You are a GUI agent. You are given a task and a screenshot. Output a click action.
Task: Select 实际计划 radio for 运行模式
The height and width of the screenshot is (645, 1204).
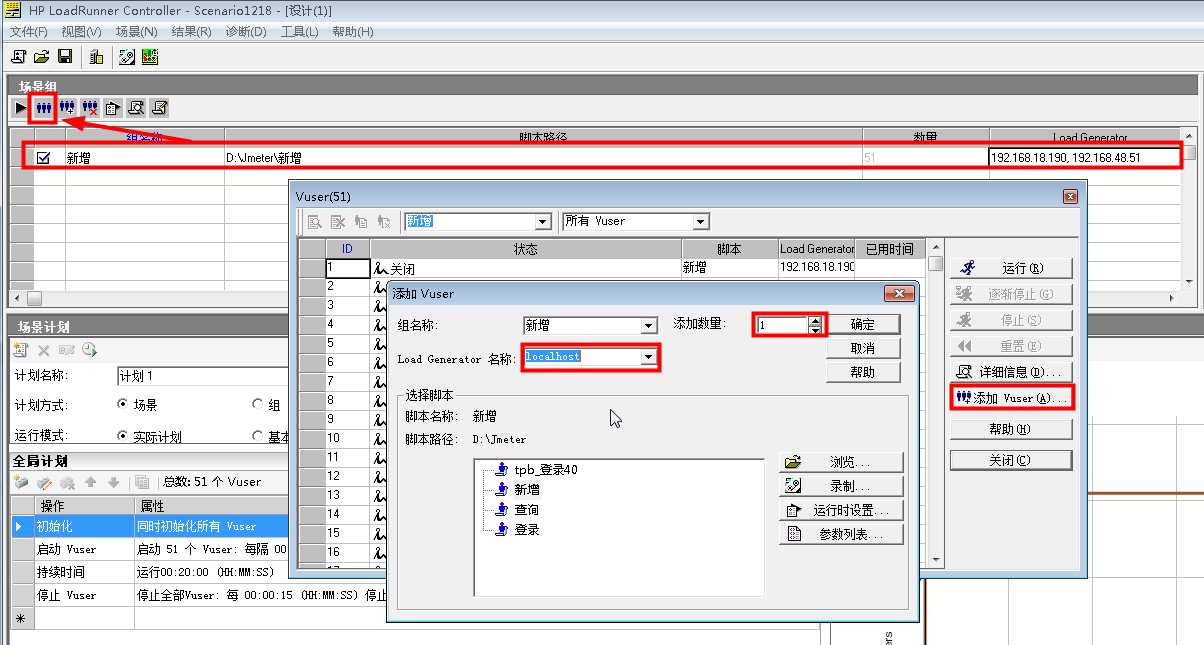[123, 436]
